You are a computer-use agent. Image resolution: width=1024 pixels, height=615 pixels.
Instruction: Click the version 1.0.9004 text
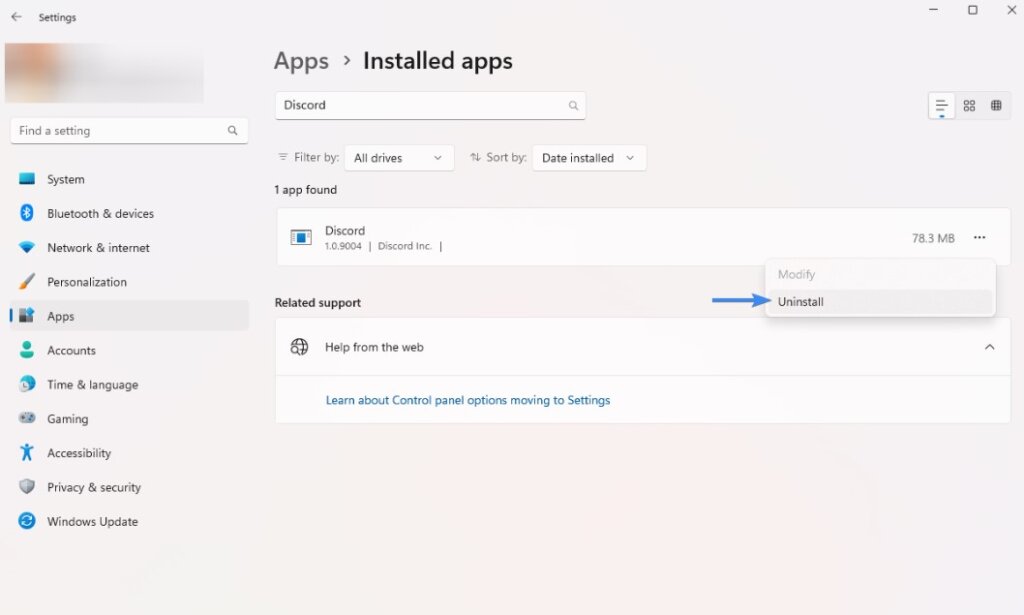pyautogui.click(x=343, y=246)
